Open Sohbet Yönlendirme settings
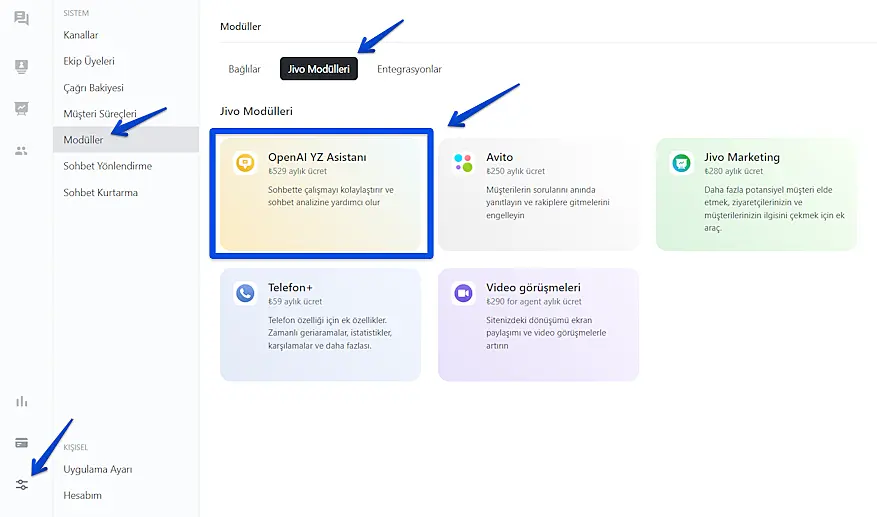 point(107,166)
